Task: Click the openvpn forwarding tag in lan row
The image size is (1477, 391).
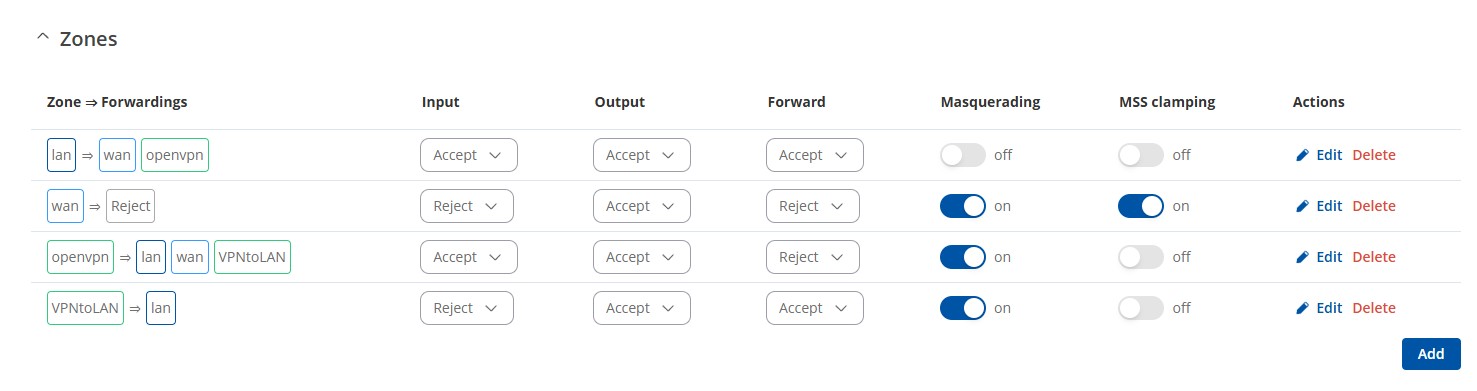Action: tap(175, 155)
